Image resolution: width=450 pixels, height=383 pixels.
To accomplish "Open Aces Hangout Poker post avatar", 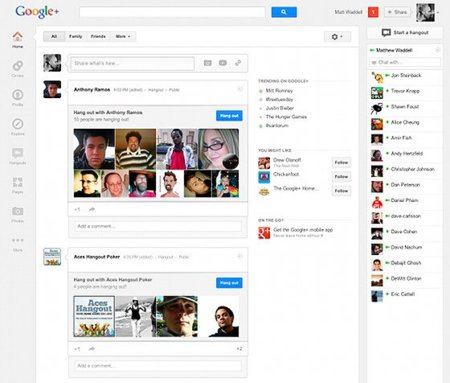I will tap(52, 256).
